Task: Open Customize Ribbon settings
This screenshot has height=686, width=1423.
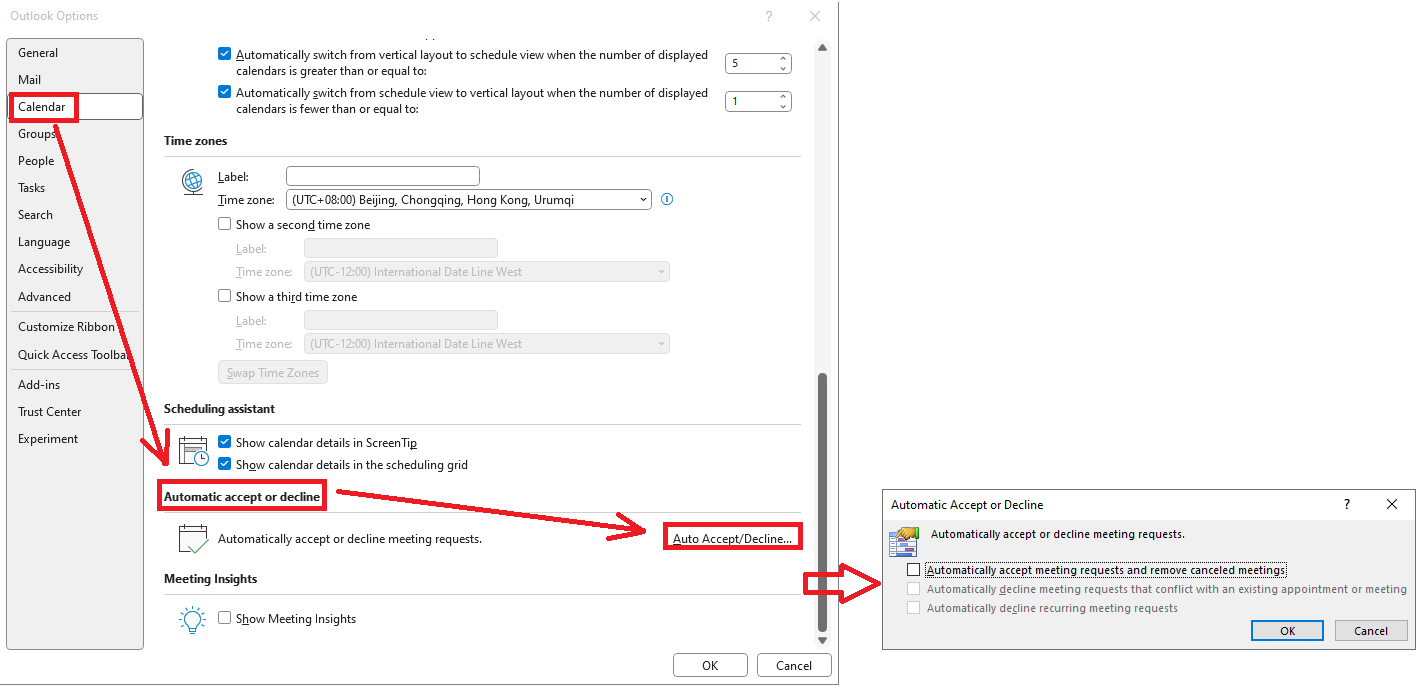Action: pos(75,327)
